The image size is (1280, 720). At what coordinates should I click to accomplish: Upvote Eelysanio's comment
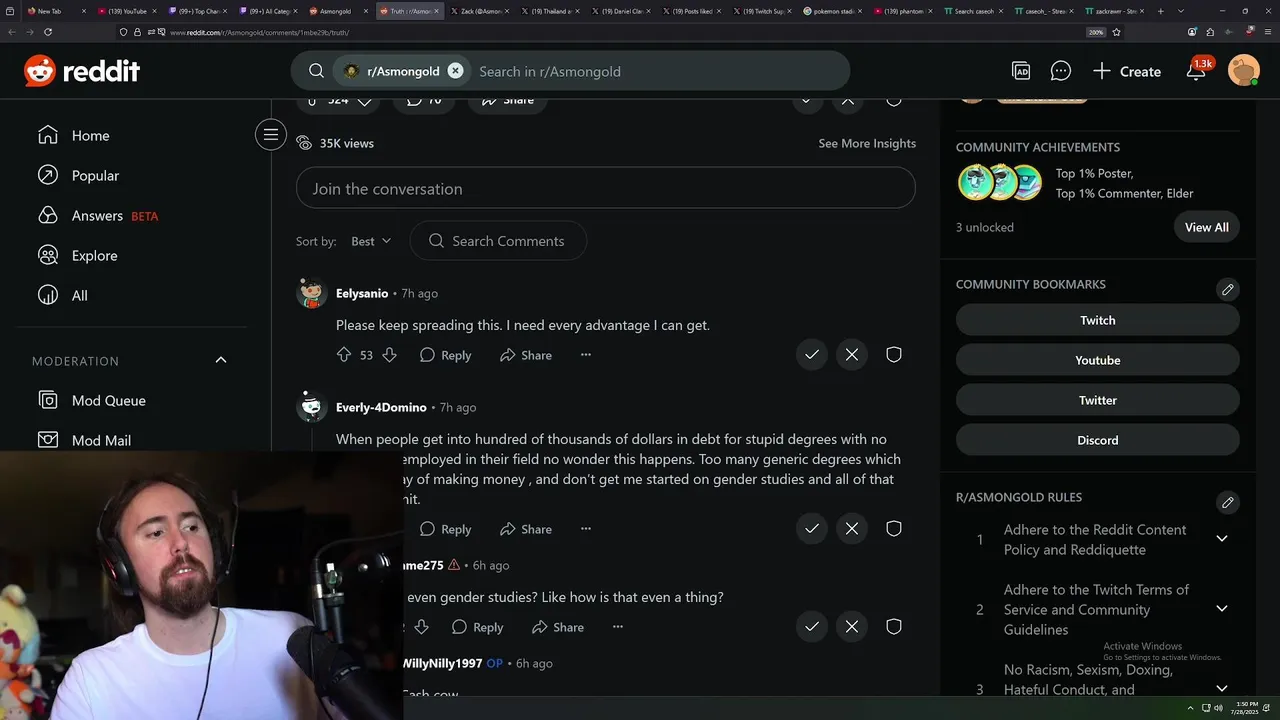(344, 355)
